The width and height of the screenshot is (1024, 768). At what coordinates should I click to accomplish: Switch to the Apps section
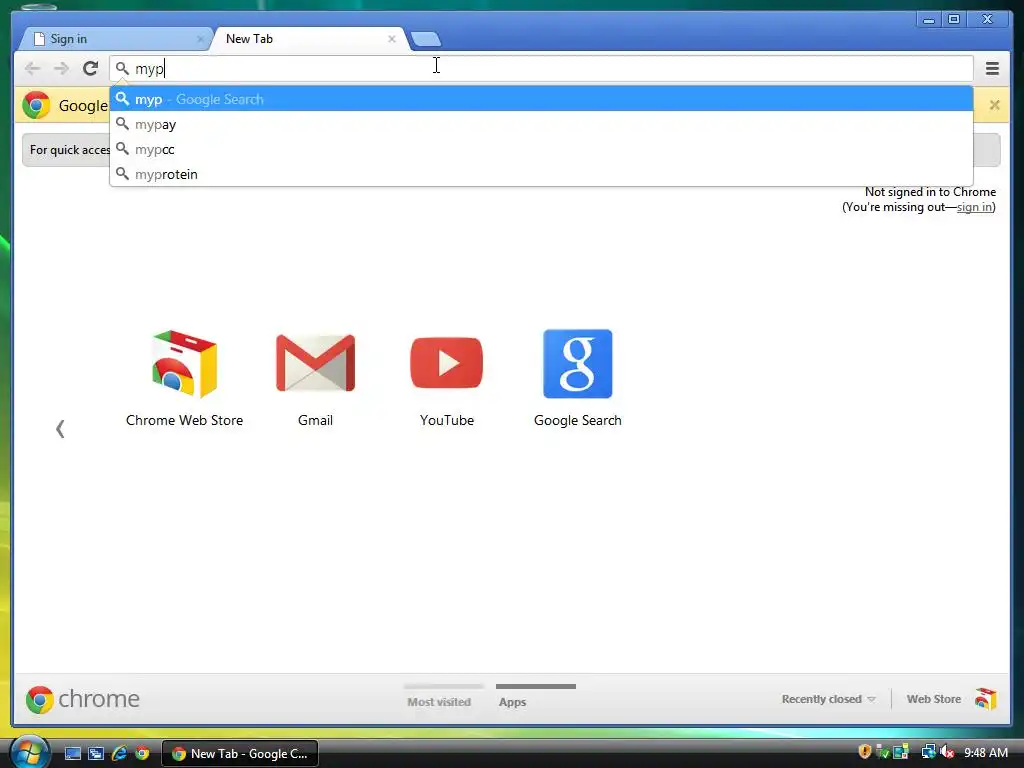[x=513, y=702]
